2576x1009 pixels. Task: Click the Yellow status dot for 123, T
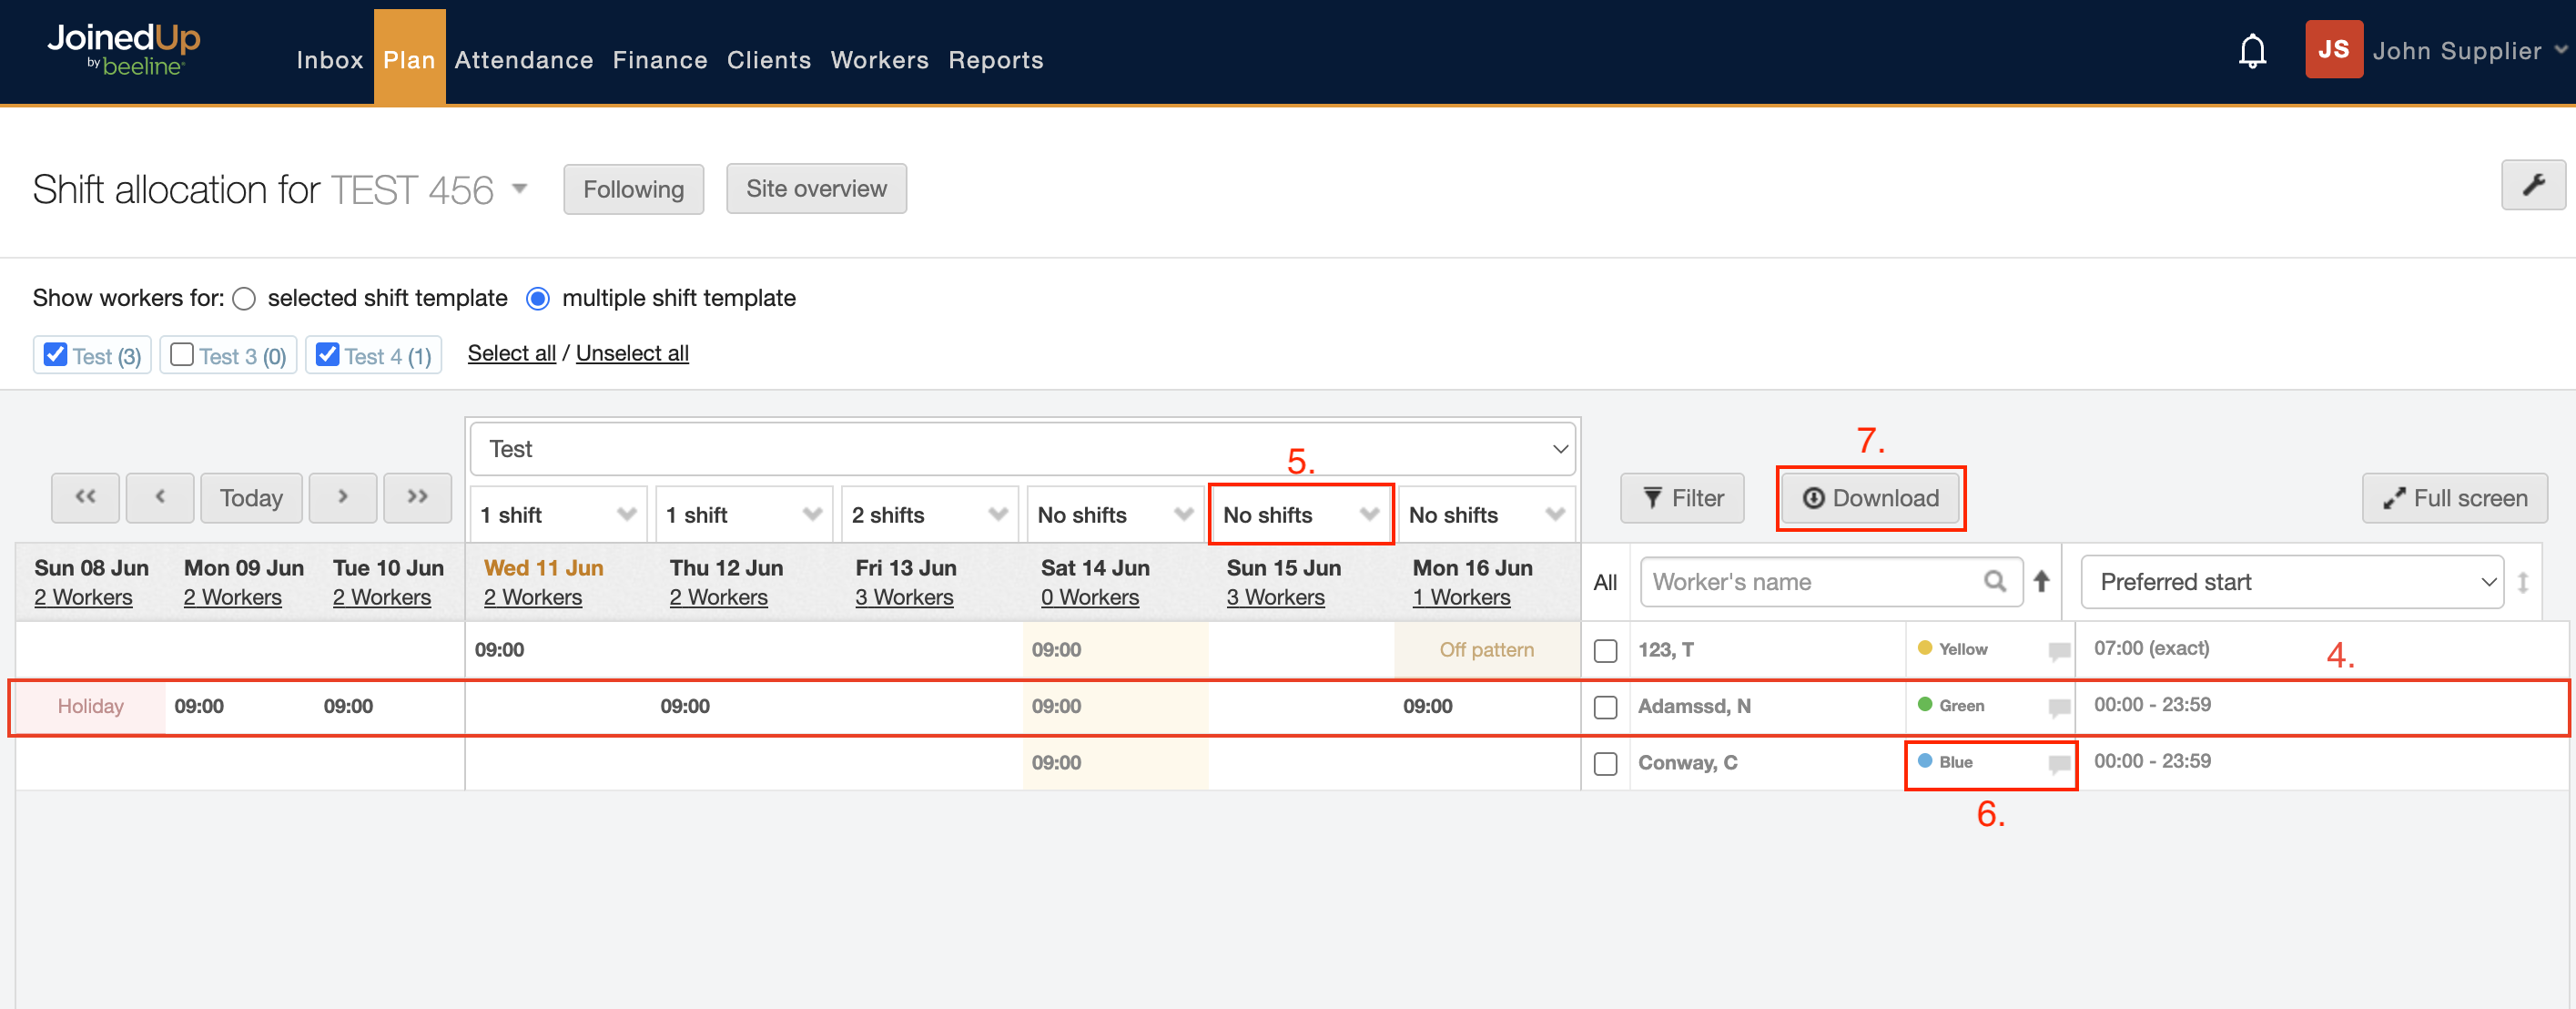(x=1924, y=648)
